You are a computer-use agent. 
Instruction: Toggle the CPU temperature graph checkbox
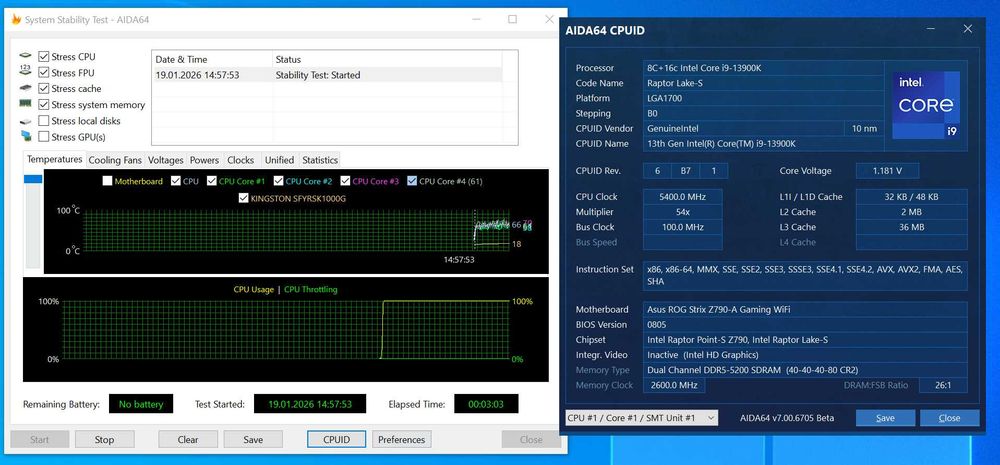[x=175, y=181]
